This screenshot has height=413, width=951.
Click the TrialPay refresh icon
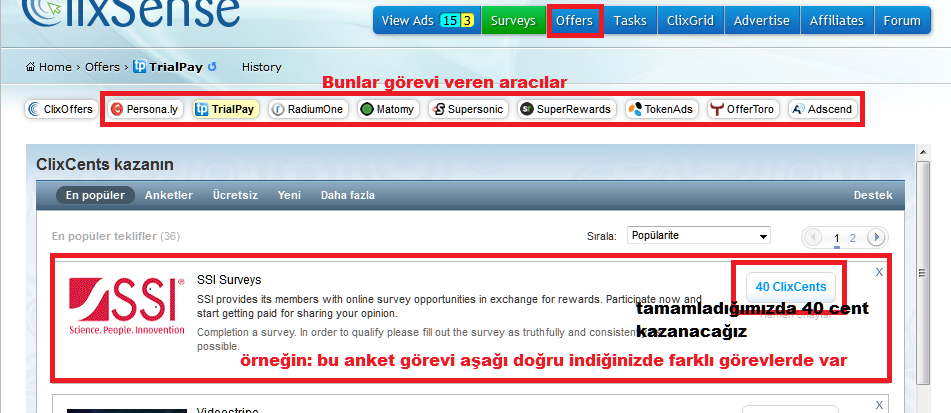212,67
